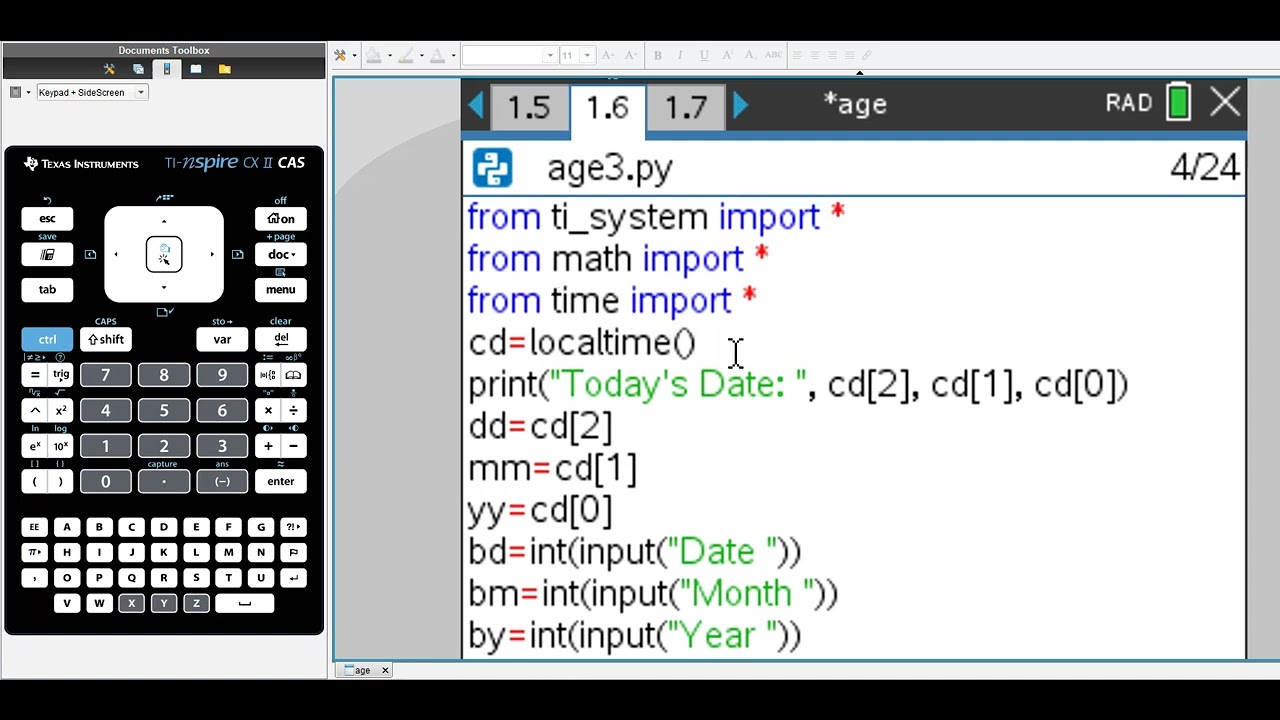Open the Content Explorer folder icon
The image size is (1280, 720).
coord(225,69)
